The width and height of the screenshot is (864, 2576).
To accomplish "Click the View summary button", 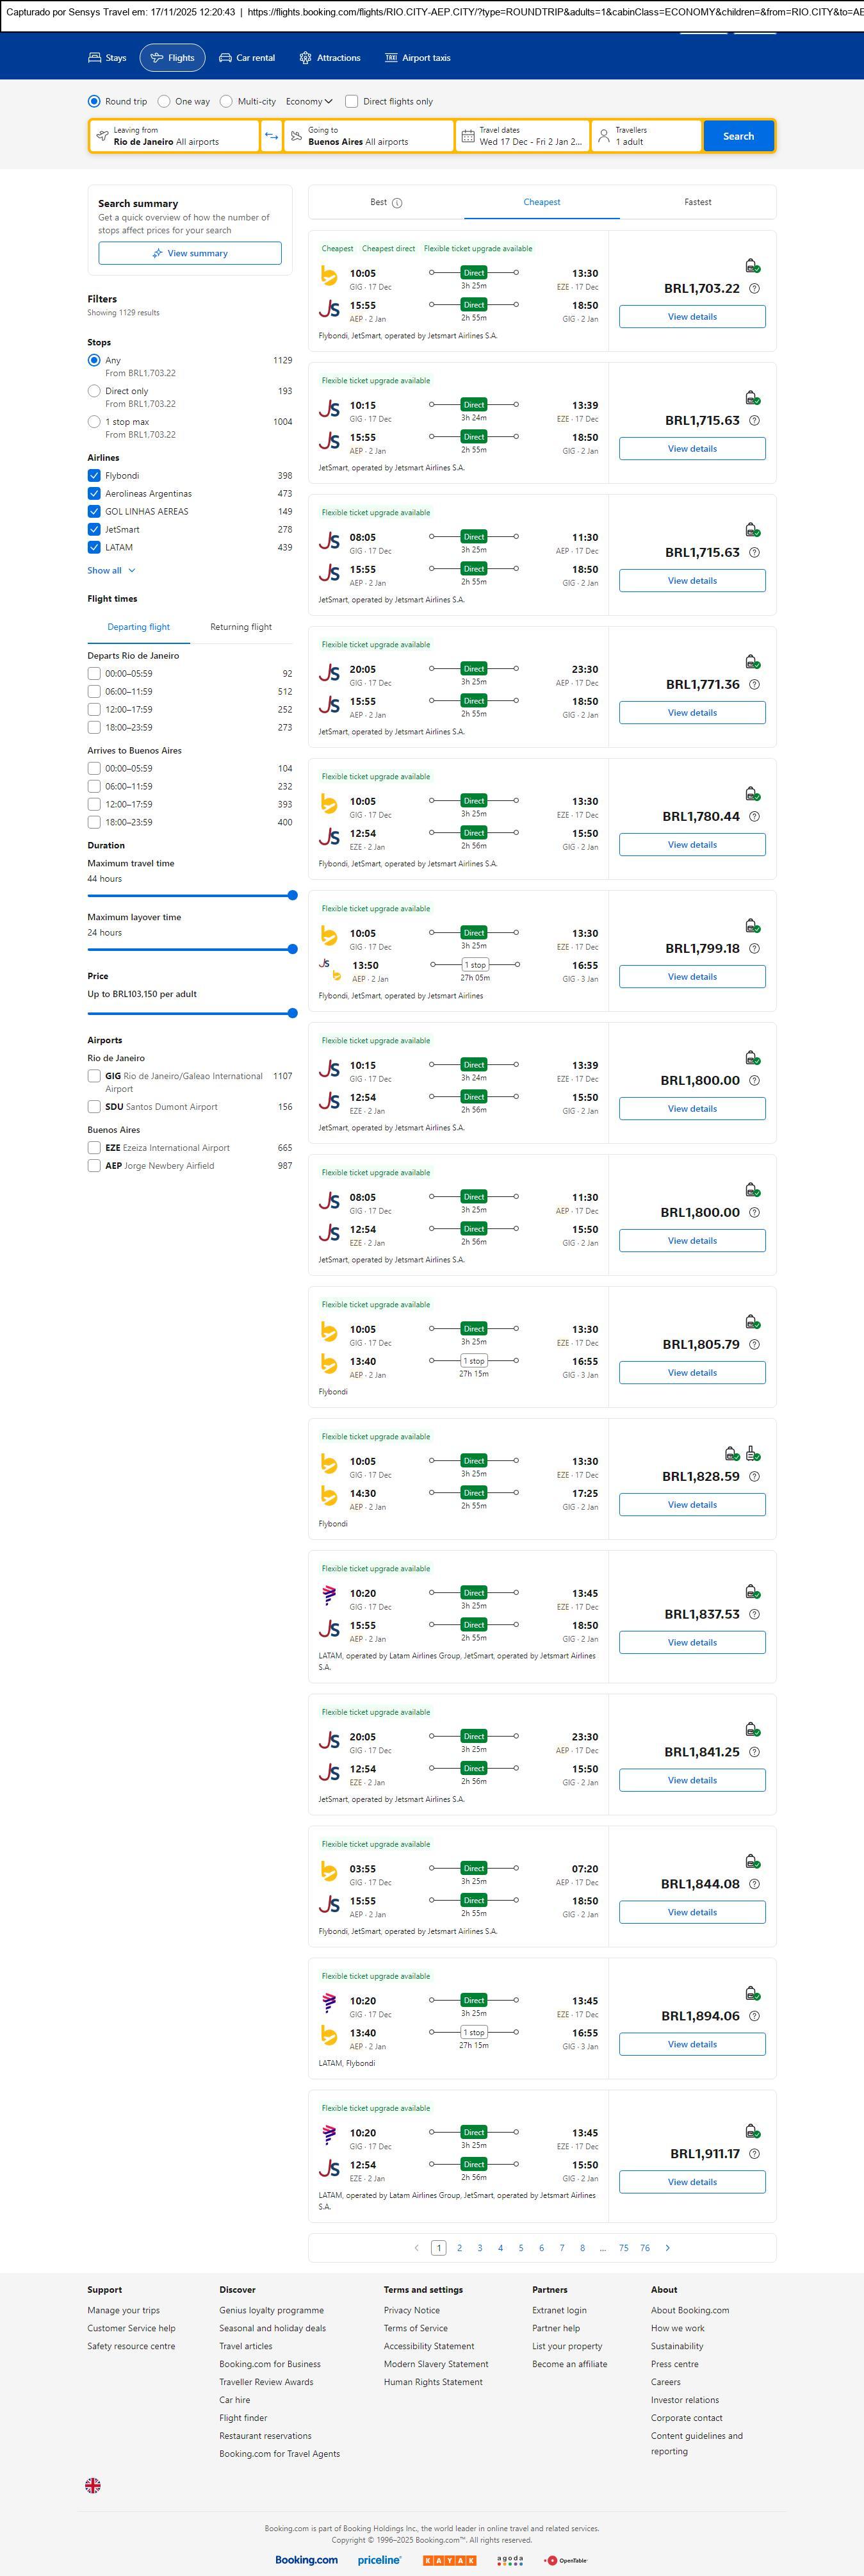I will click(190, 254).
